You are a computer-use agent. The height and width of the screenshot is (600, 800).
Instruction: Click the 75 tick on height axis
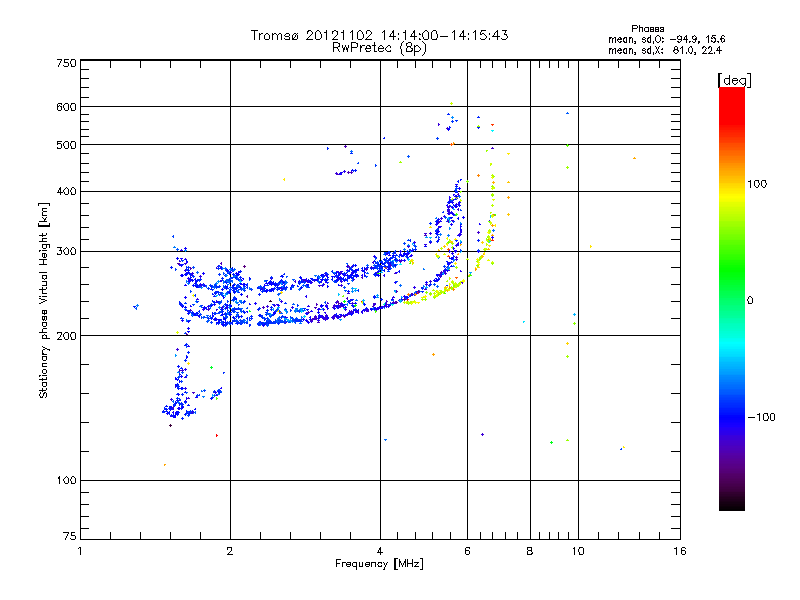click(69, 538)
